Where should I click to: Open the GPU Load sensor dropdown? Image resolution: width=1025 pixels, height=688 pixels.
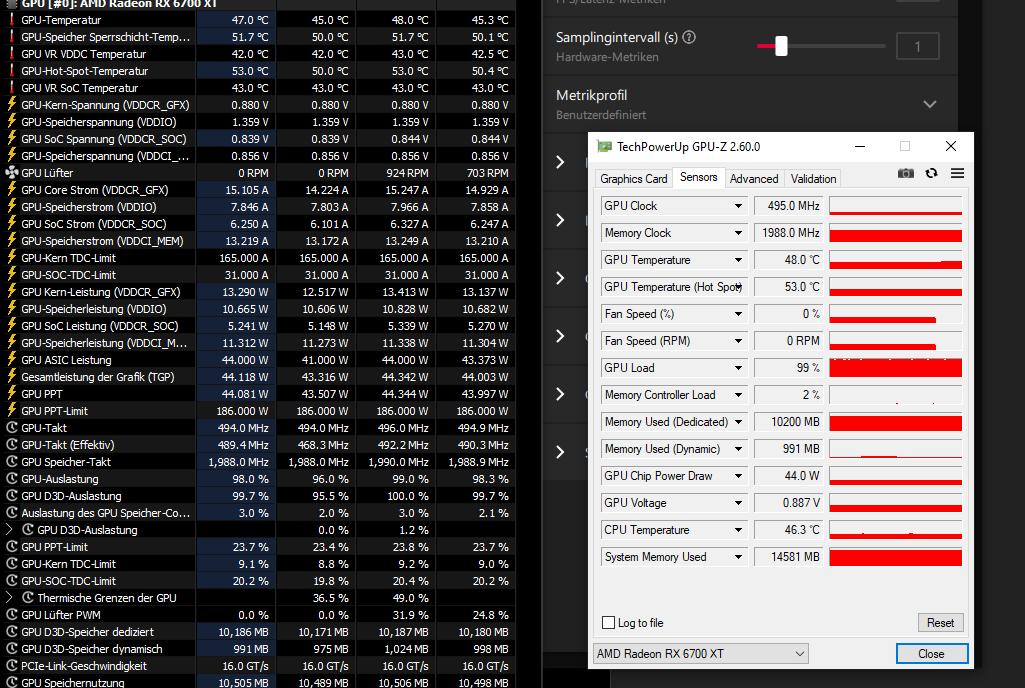pos(738,368)
